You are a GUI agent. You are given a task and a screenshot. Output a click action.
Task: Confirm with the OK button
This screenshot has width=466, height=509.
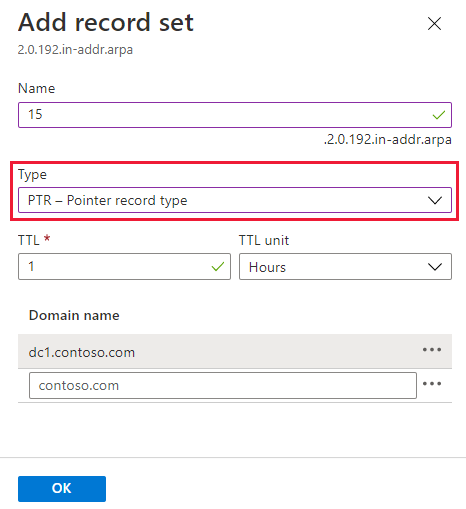[x=62, y=488]
